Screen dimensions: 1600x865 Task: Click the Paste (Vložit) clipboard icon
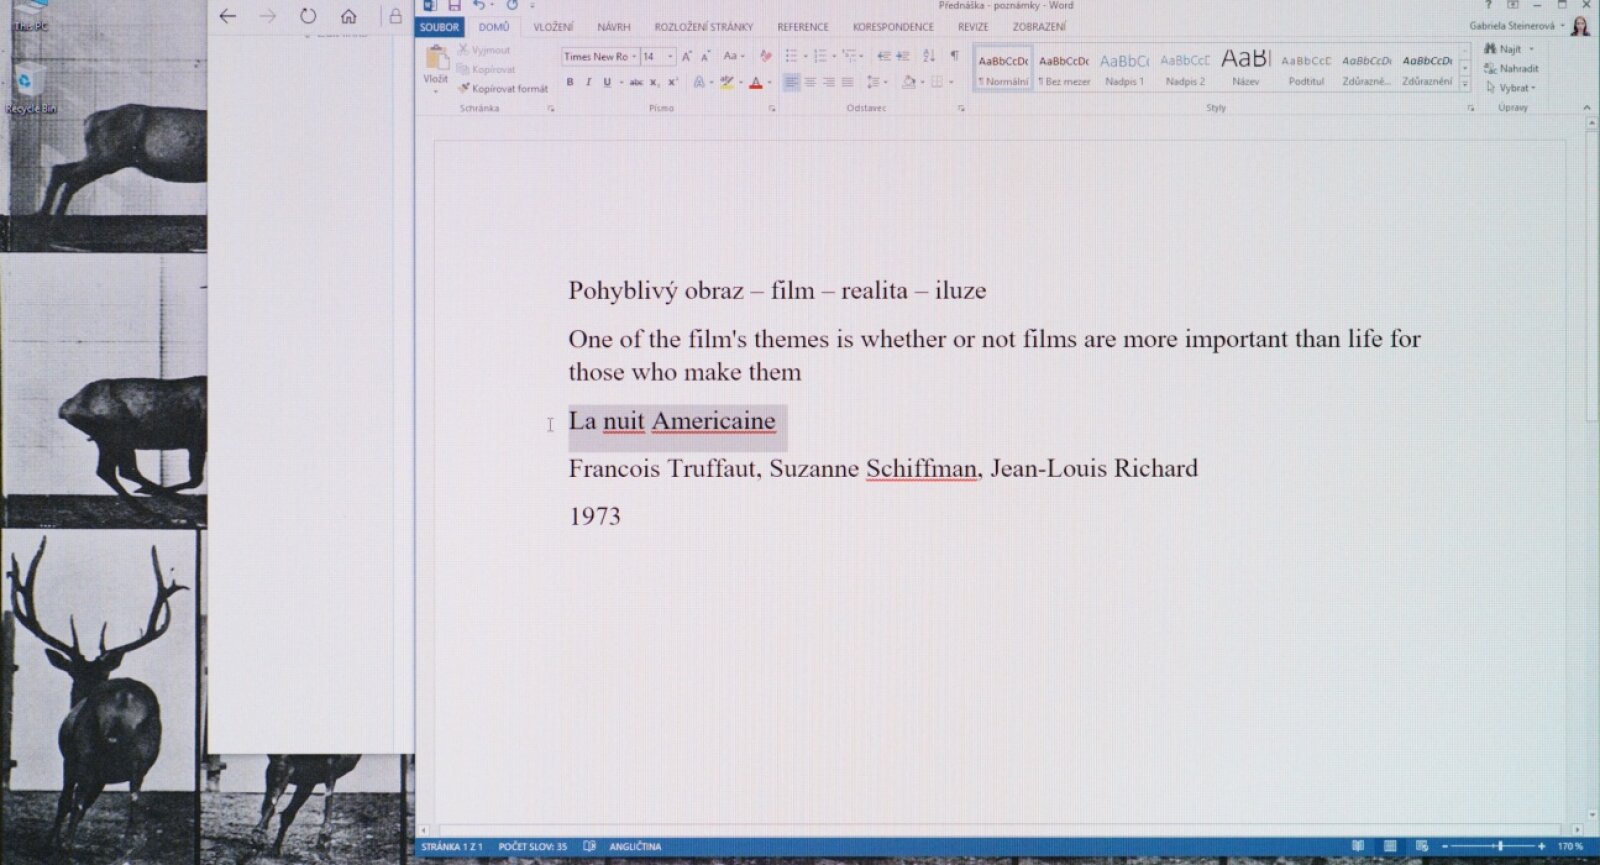[436, 61]
